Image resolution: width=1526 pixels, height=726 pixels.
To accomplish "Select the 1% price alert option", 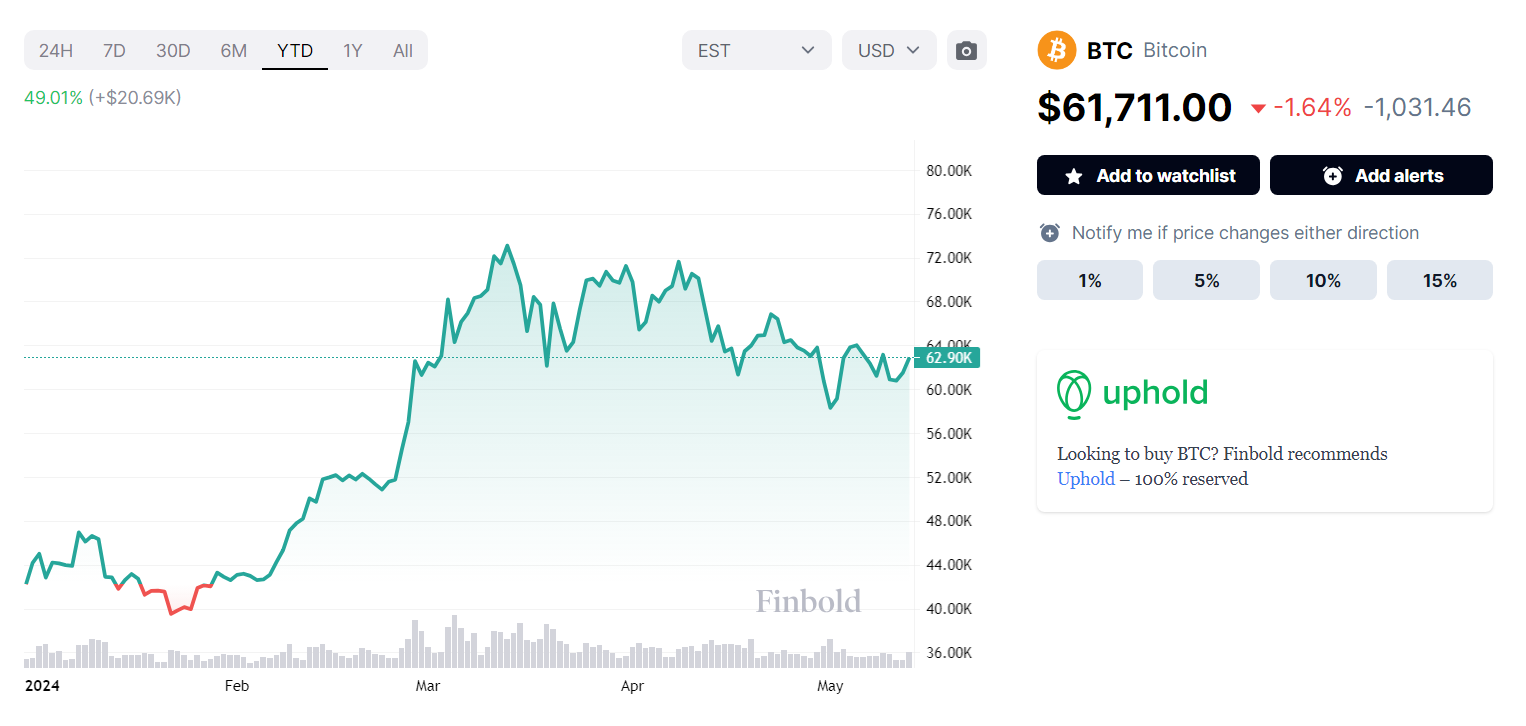I will (1089, 281).
